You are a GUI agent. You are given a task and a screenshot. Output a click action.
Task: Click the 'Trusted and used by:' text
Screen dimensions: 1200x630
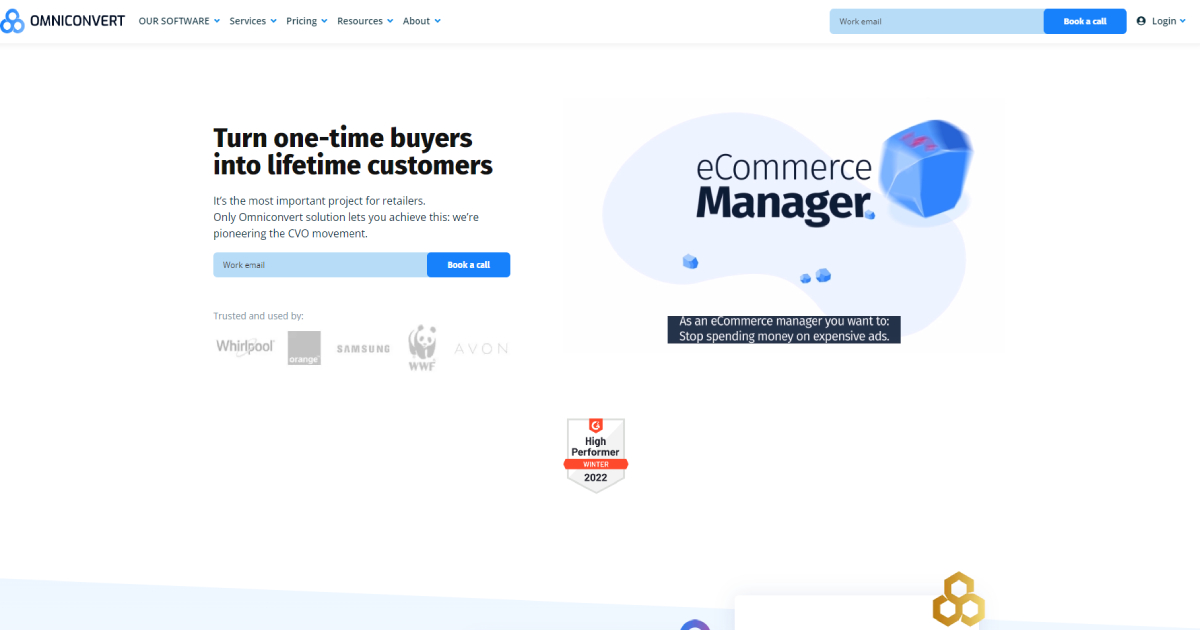[x=258, y=316]
